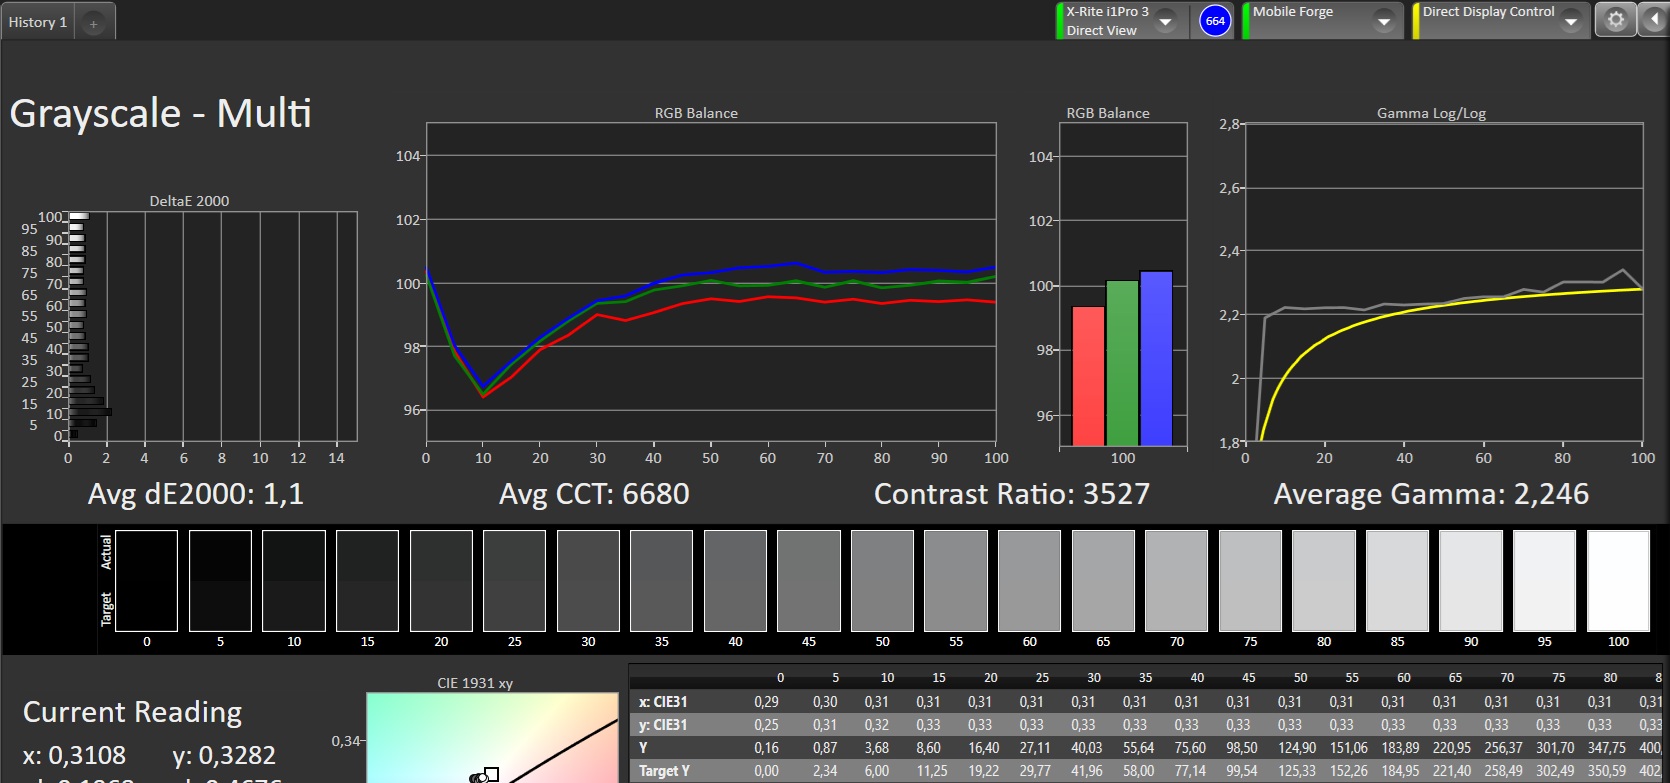This screenshot has width=1670, height=783.
Task: Choose the 20 percent grayscale patch
Action: pyautogui.click(x=441, y=581)
